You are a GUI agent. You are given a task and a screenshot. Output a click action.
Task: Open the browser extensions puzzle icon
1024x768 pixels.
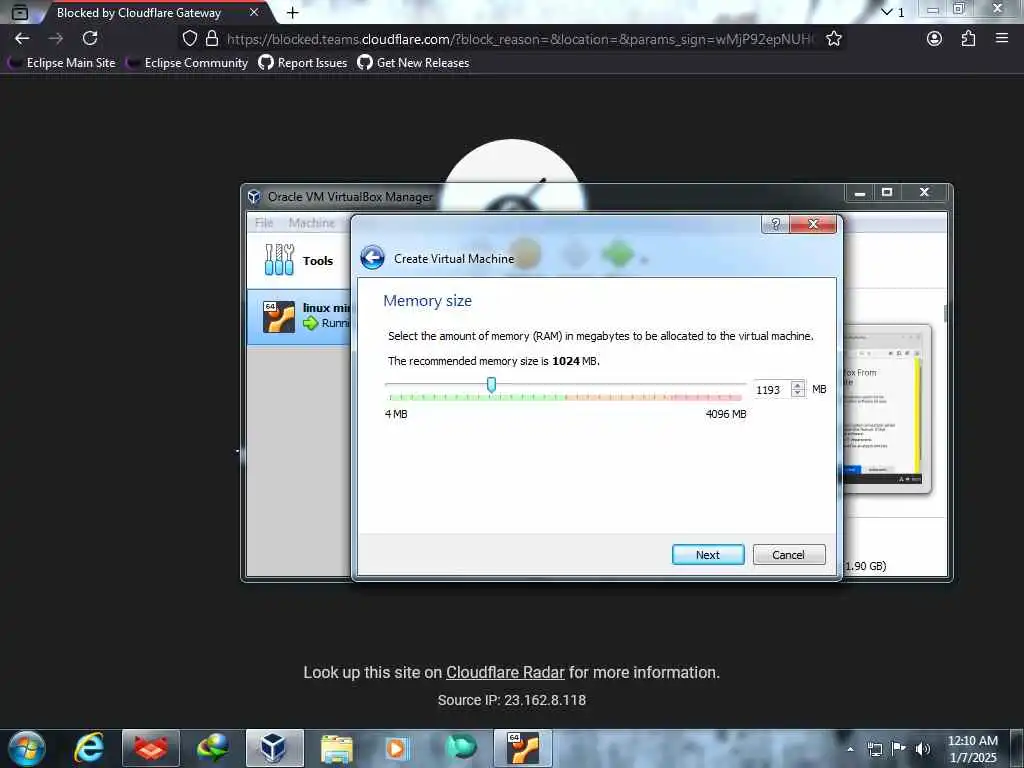(x=968, y=39)
